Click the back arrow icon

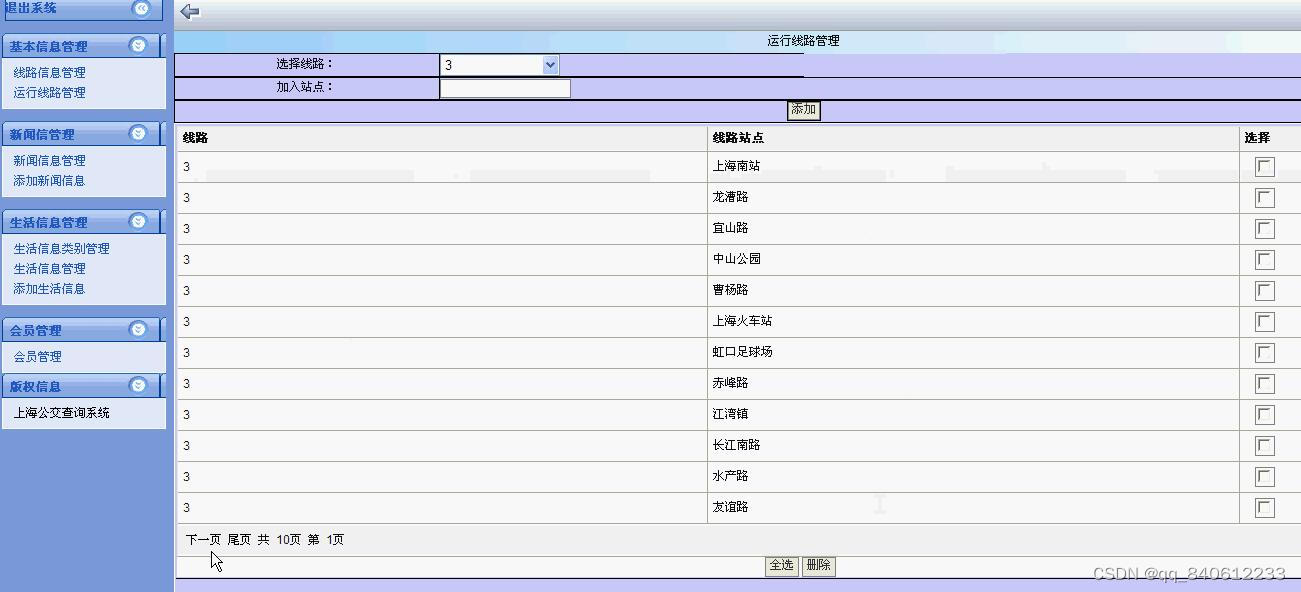[x=190, y=12]
